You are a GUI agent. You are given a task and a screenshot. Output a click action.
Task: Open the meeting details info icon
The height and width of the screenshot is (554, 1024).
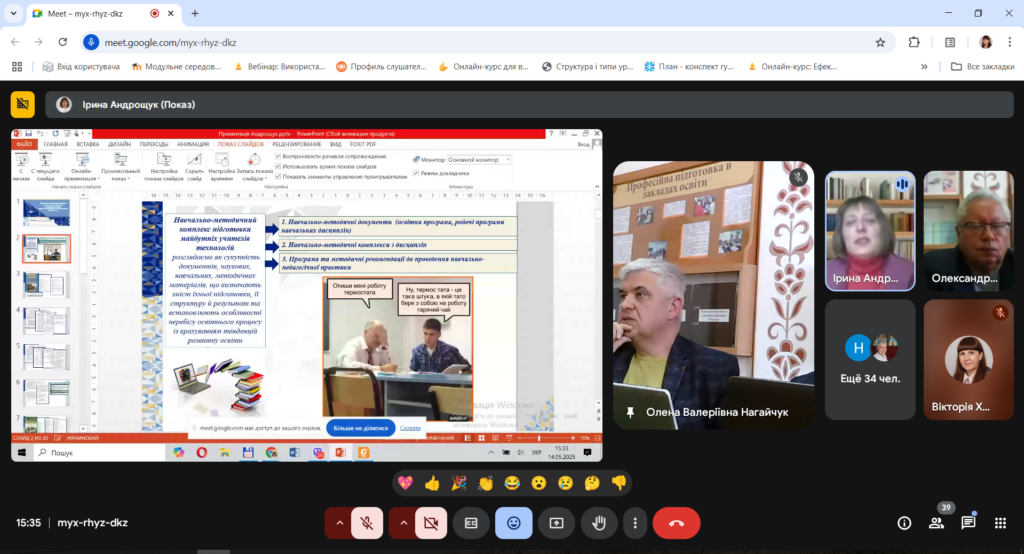(x=904, y=523)
